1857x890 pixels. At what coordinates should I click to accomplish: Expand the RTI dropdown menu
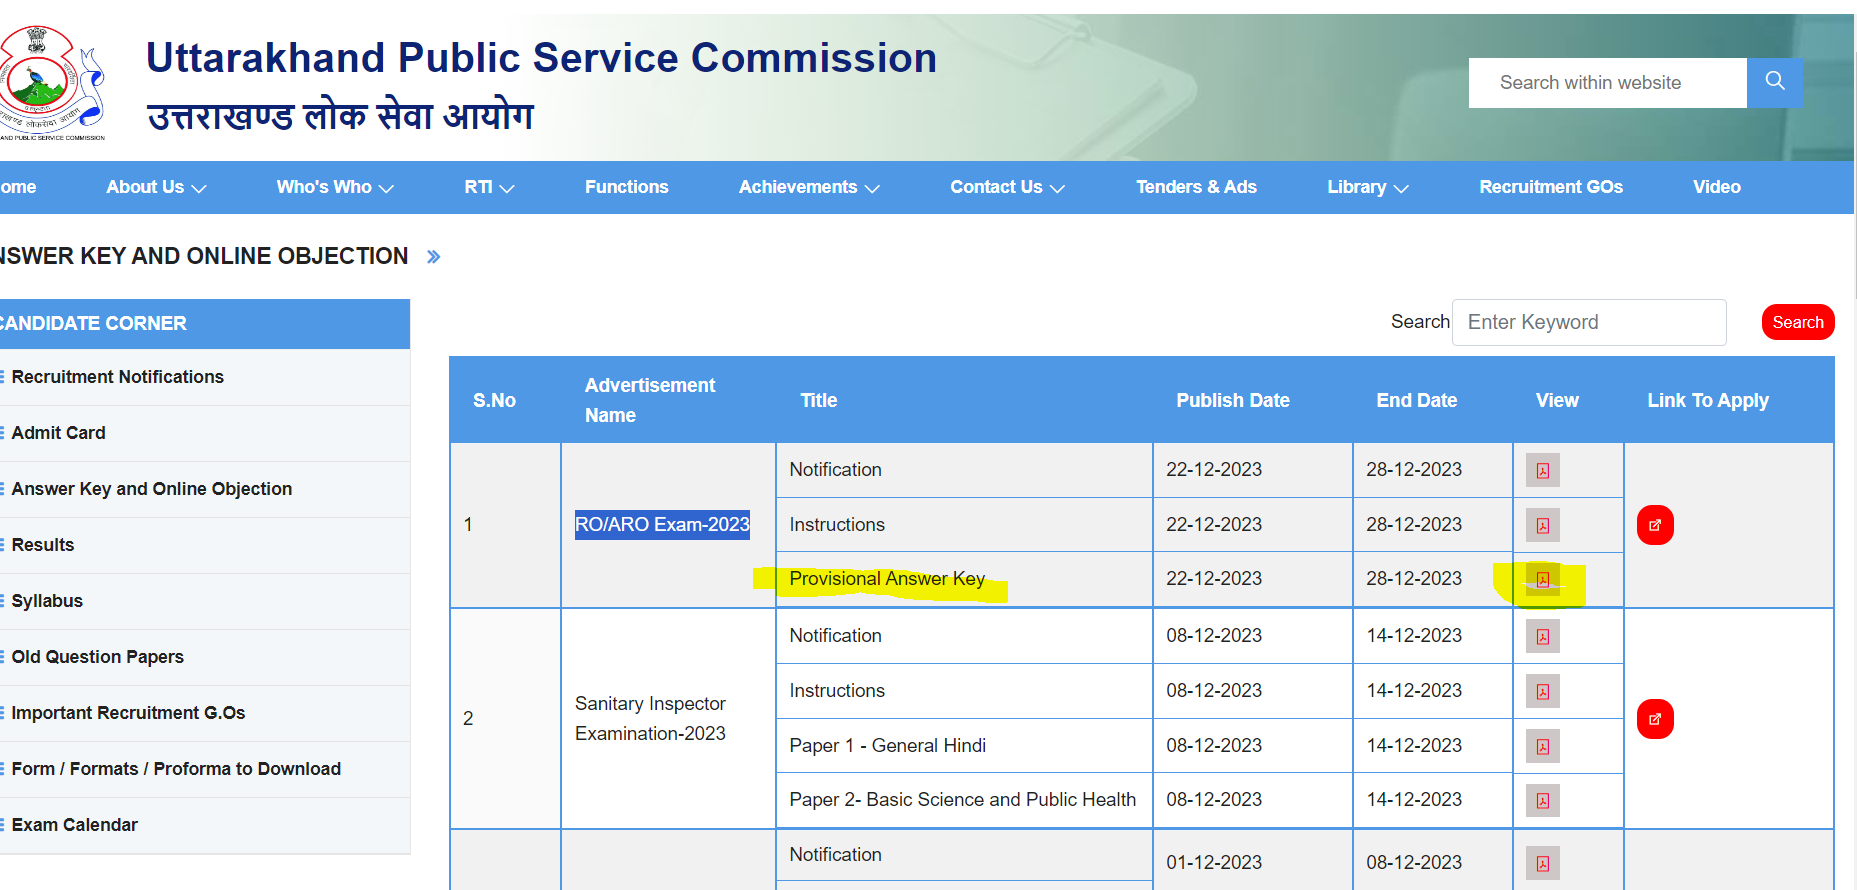[x=489, y=187]
